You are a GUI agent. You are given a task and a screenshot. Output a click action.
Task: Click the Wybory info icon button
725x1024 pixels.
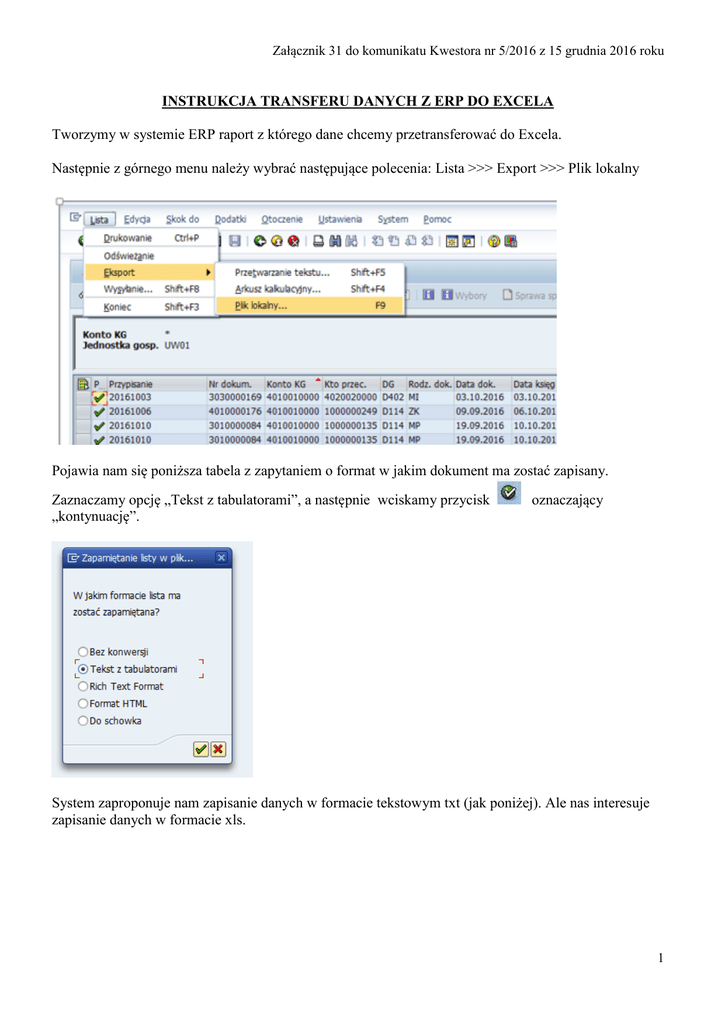point(428,295)
